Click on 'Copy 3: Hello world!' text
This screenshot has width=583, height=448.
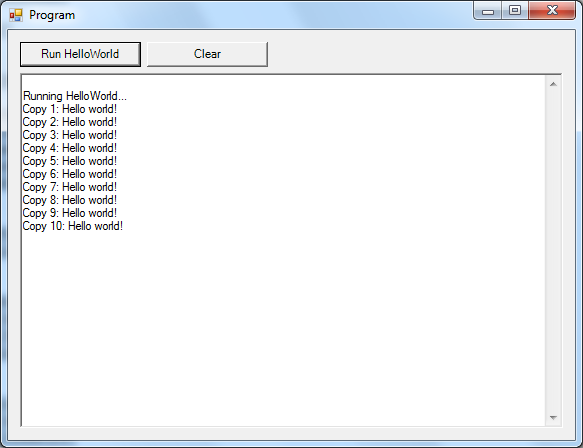point(70,135)
